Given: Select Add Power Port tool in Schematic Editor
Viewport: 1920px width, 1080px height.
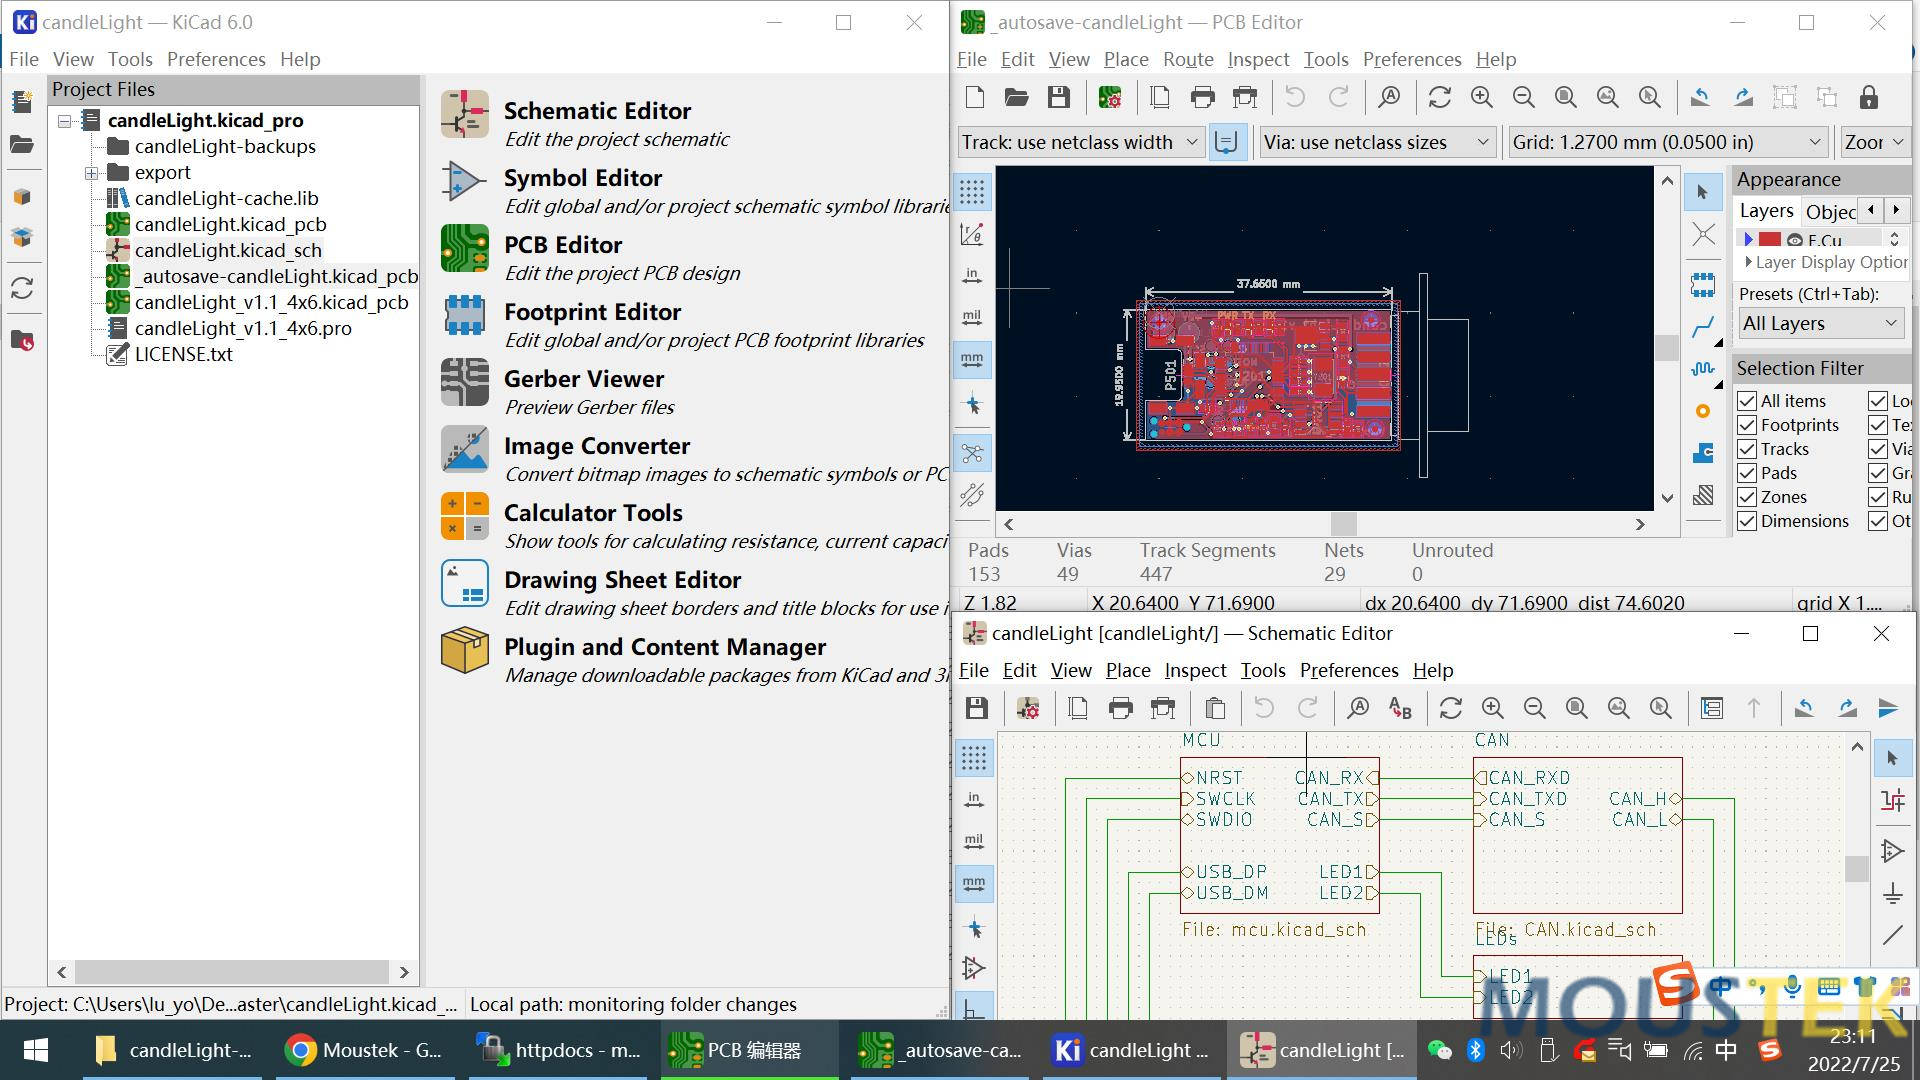Looking at the screenshot, I should pos(1892,893).
